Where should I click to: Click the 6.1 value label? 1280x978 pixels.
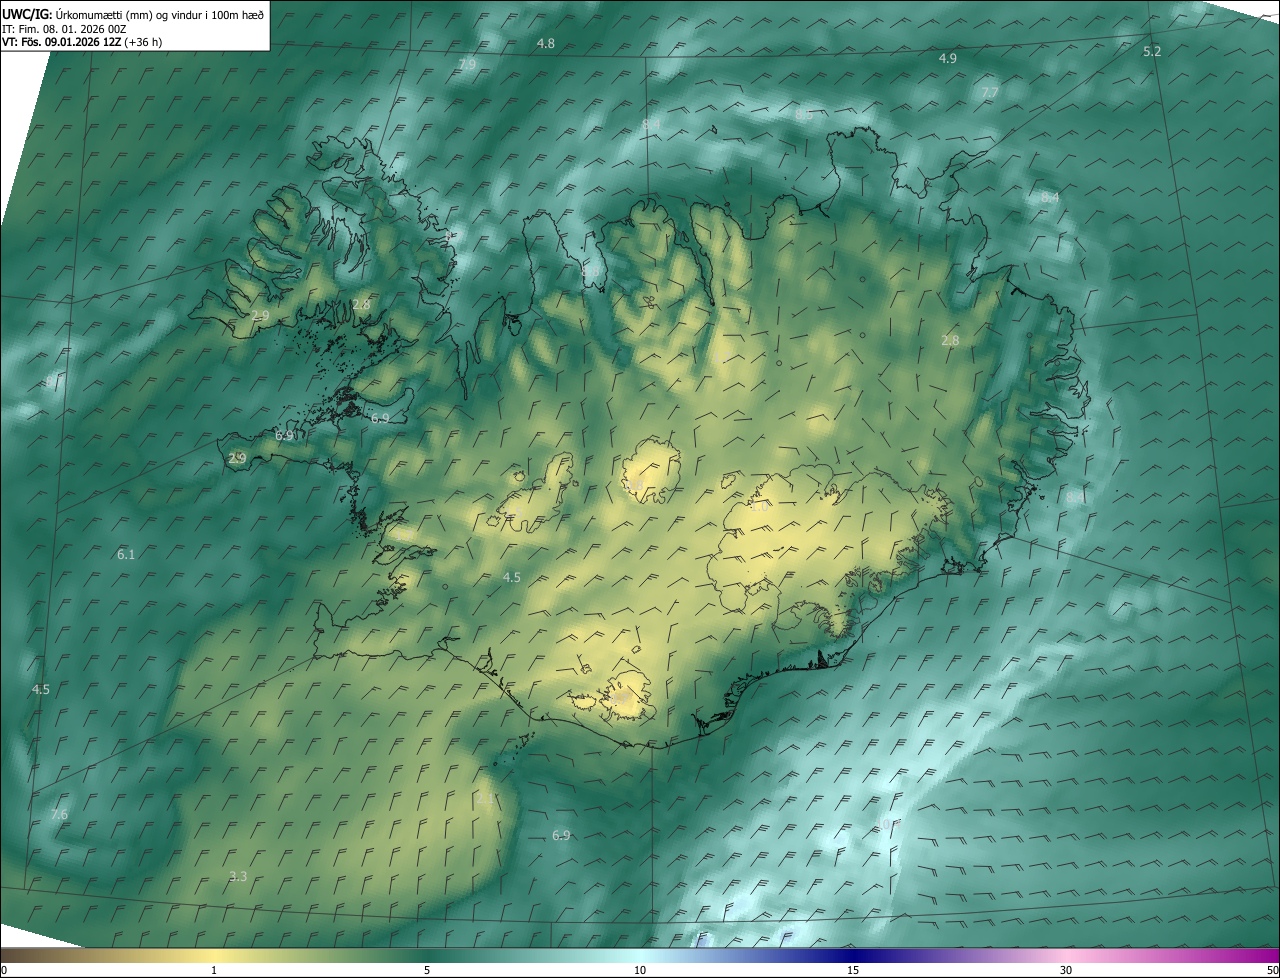tap(126, 554)
